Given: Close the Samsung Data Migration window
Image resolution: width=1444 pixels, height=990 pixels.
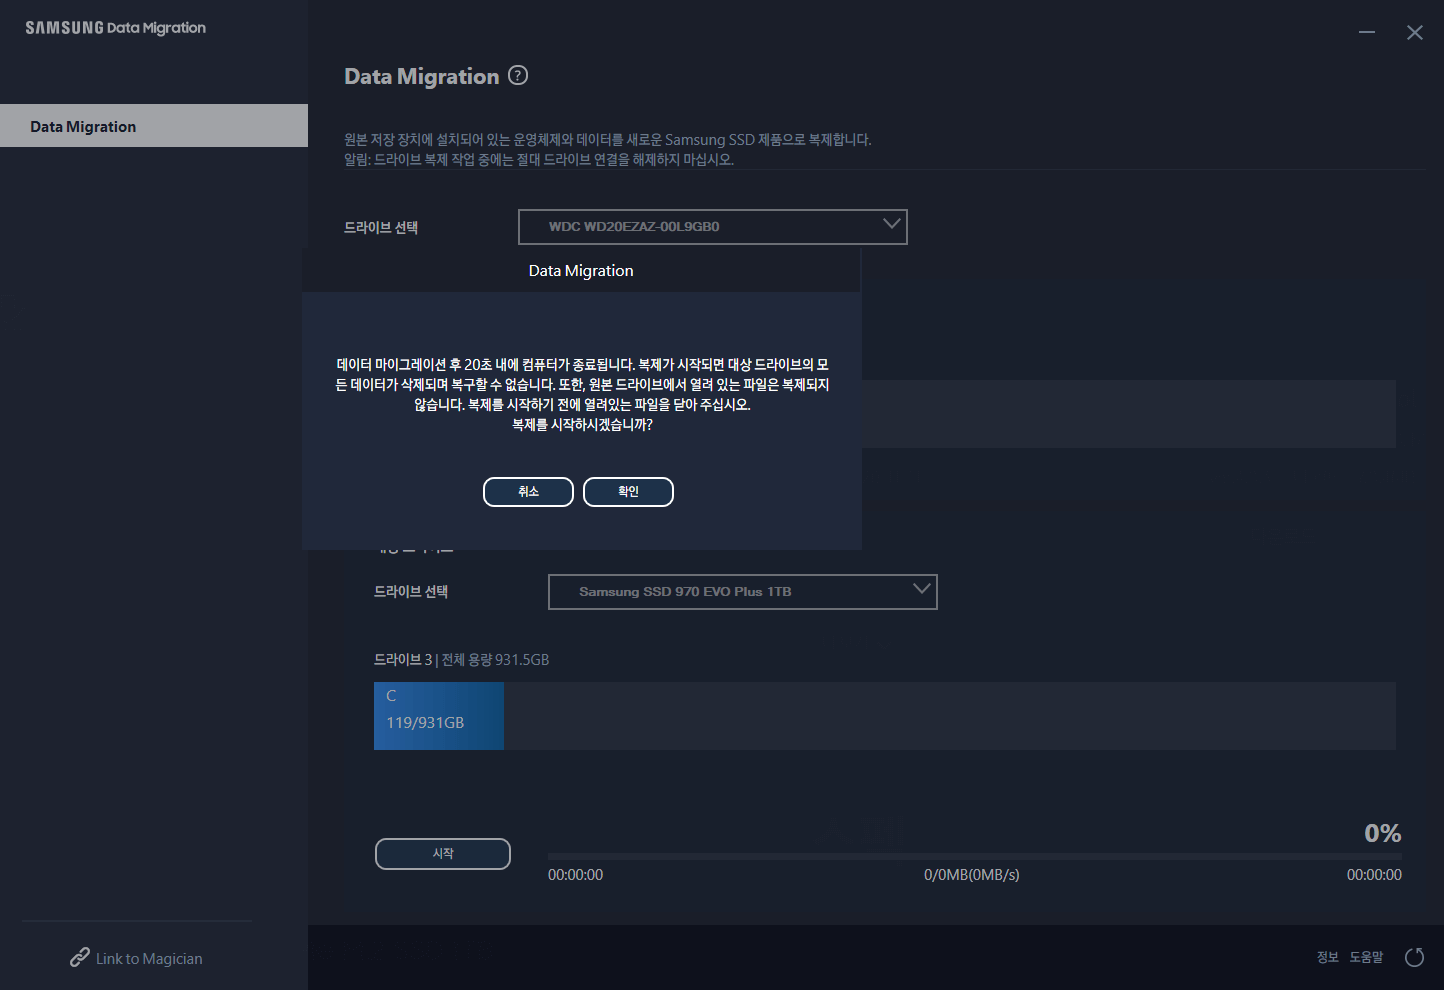Looking at the screenshot, I should tap(1415, 32).
